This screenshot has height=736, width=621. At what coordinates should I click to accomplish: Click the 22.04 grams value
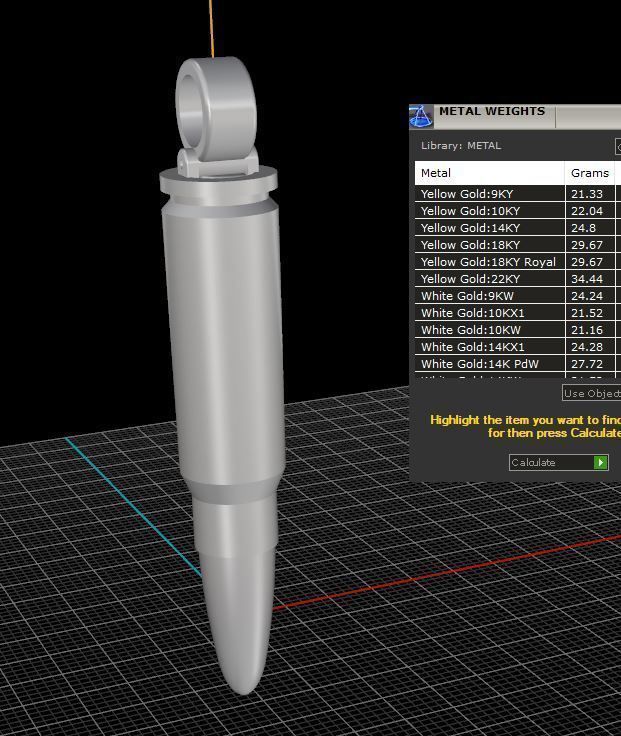tap(587, 211)
